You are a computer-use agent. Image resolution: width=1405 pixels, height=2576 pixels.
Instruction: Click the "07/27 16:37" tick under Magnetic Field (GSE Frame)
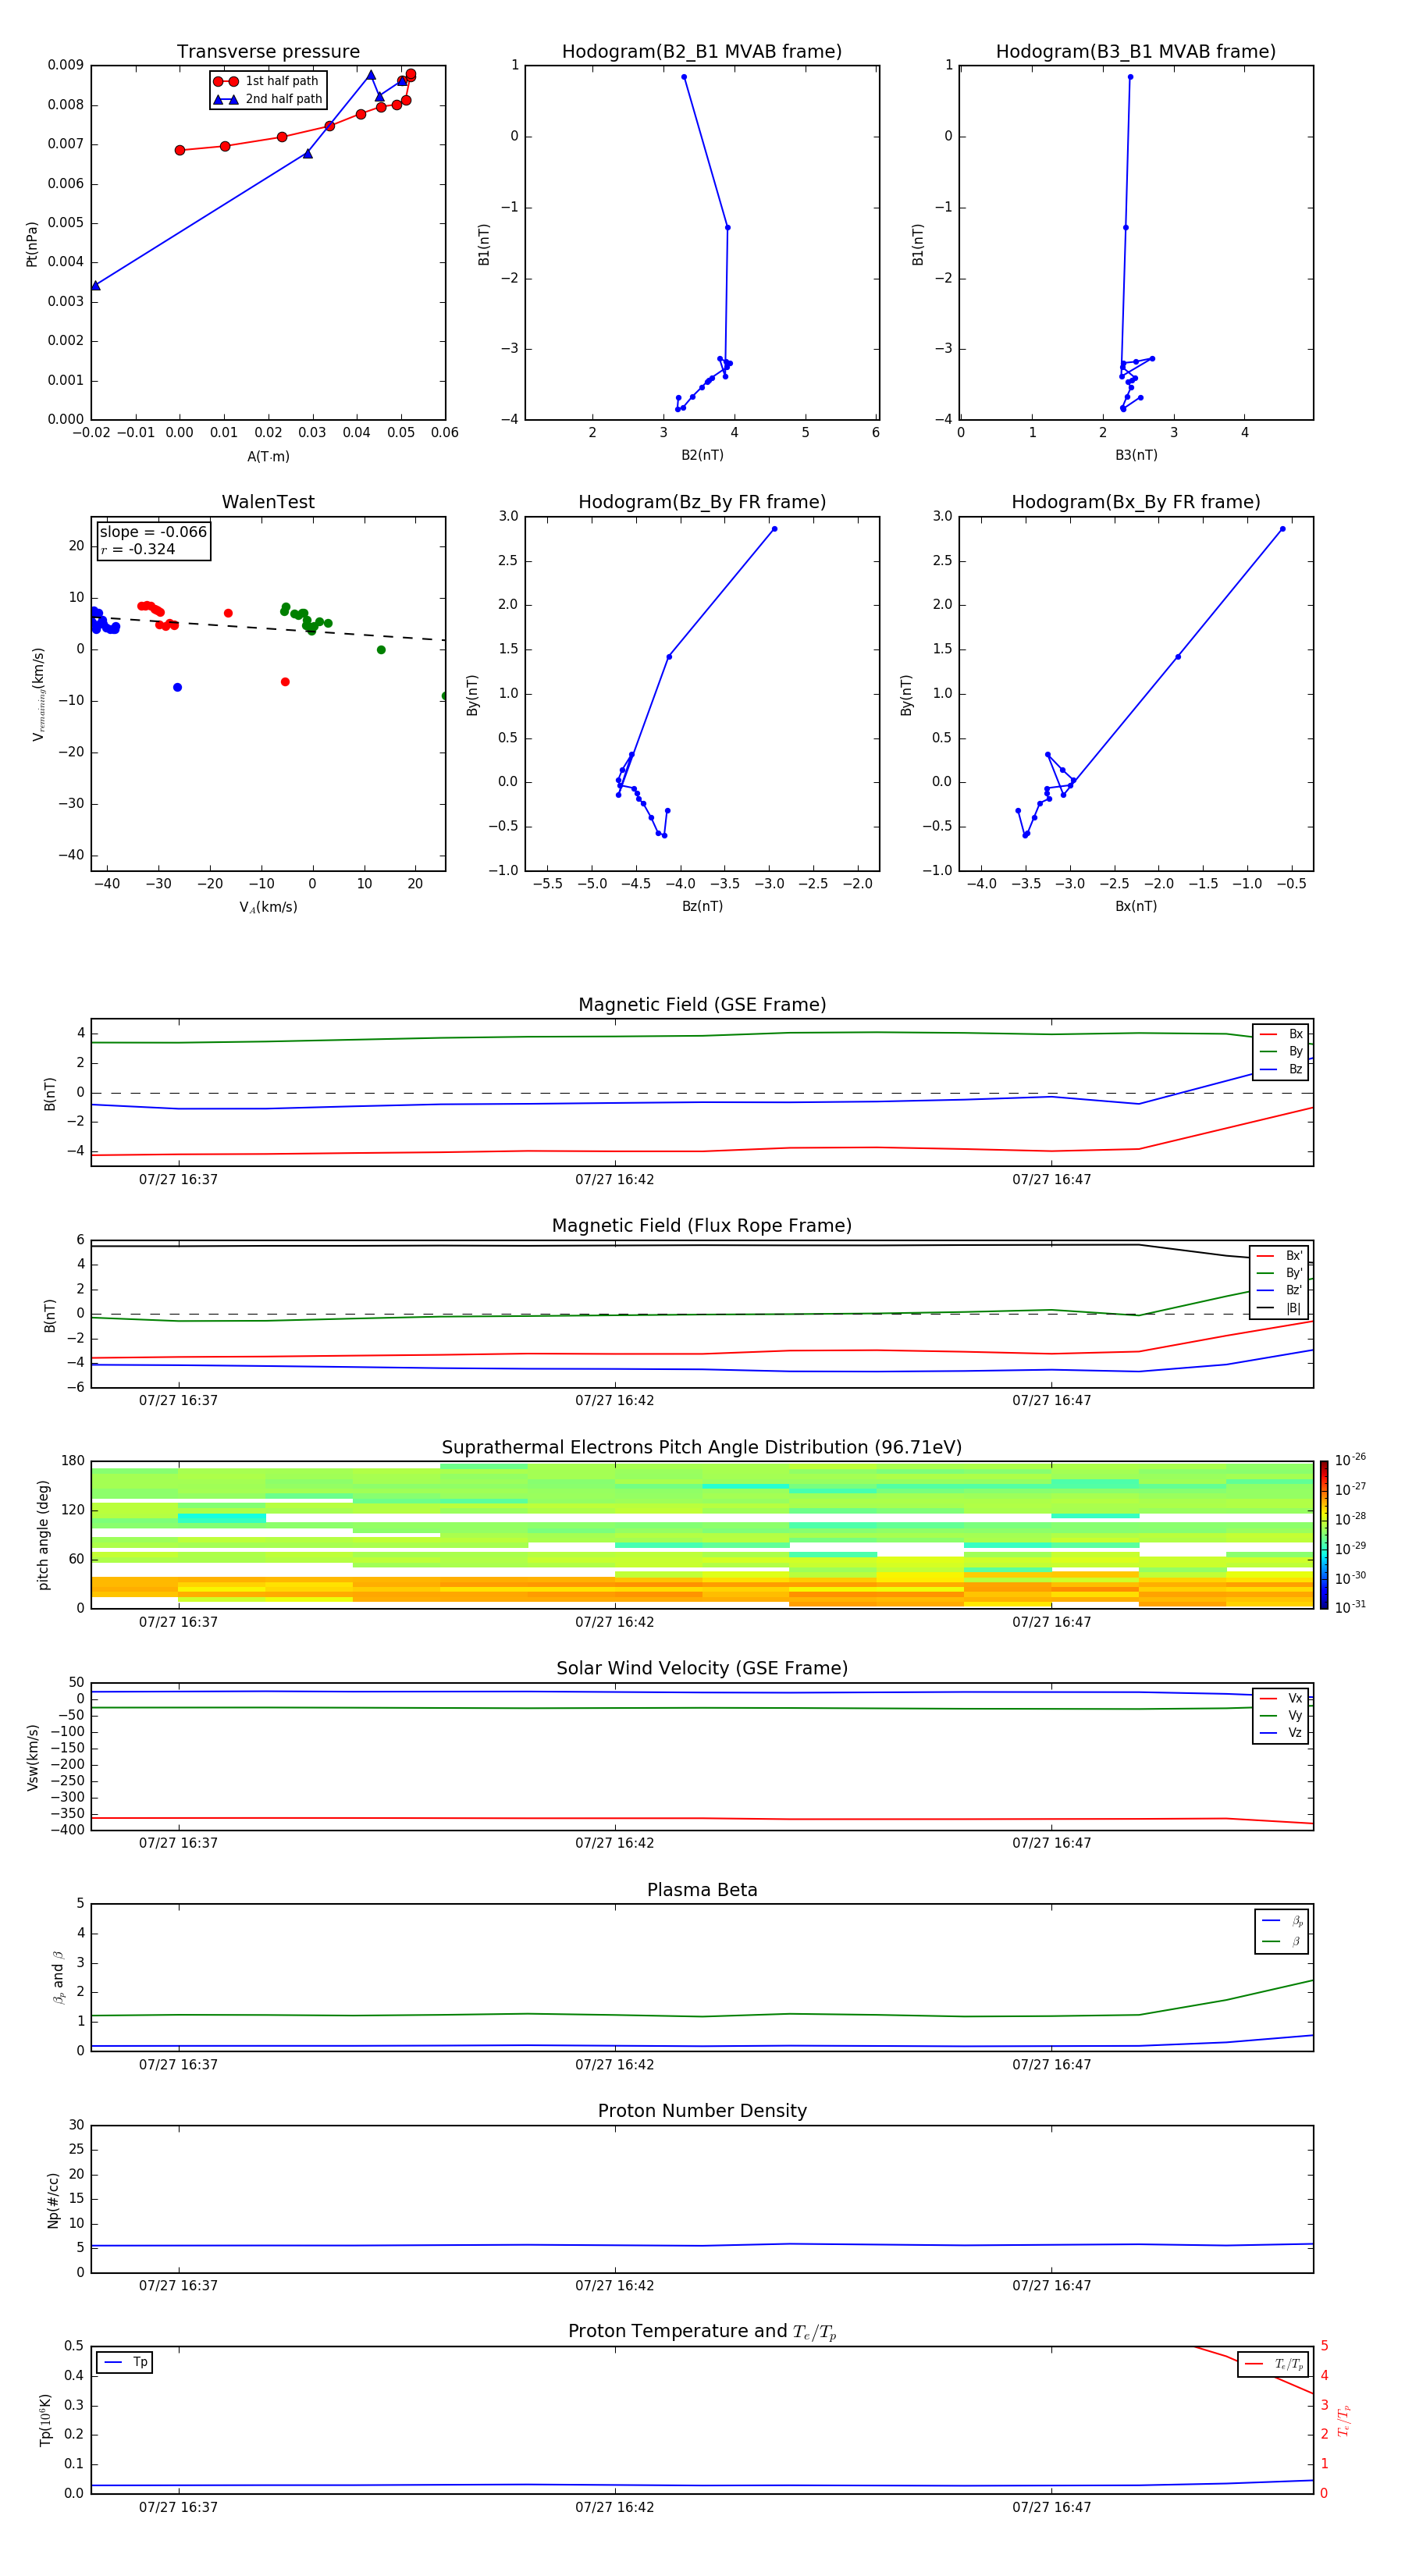pos(178,1180)
